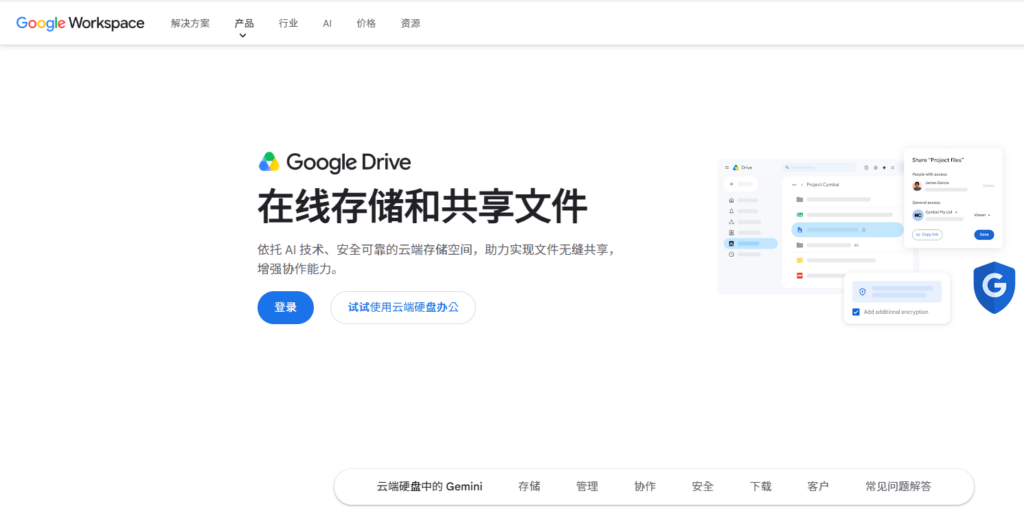Jump to 云端硬盘中的 Gemini section
The width and height of the screenshot is (1024, 513).
429,486
